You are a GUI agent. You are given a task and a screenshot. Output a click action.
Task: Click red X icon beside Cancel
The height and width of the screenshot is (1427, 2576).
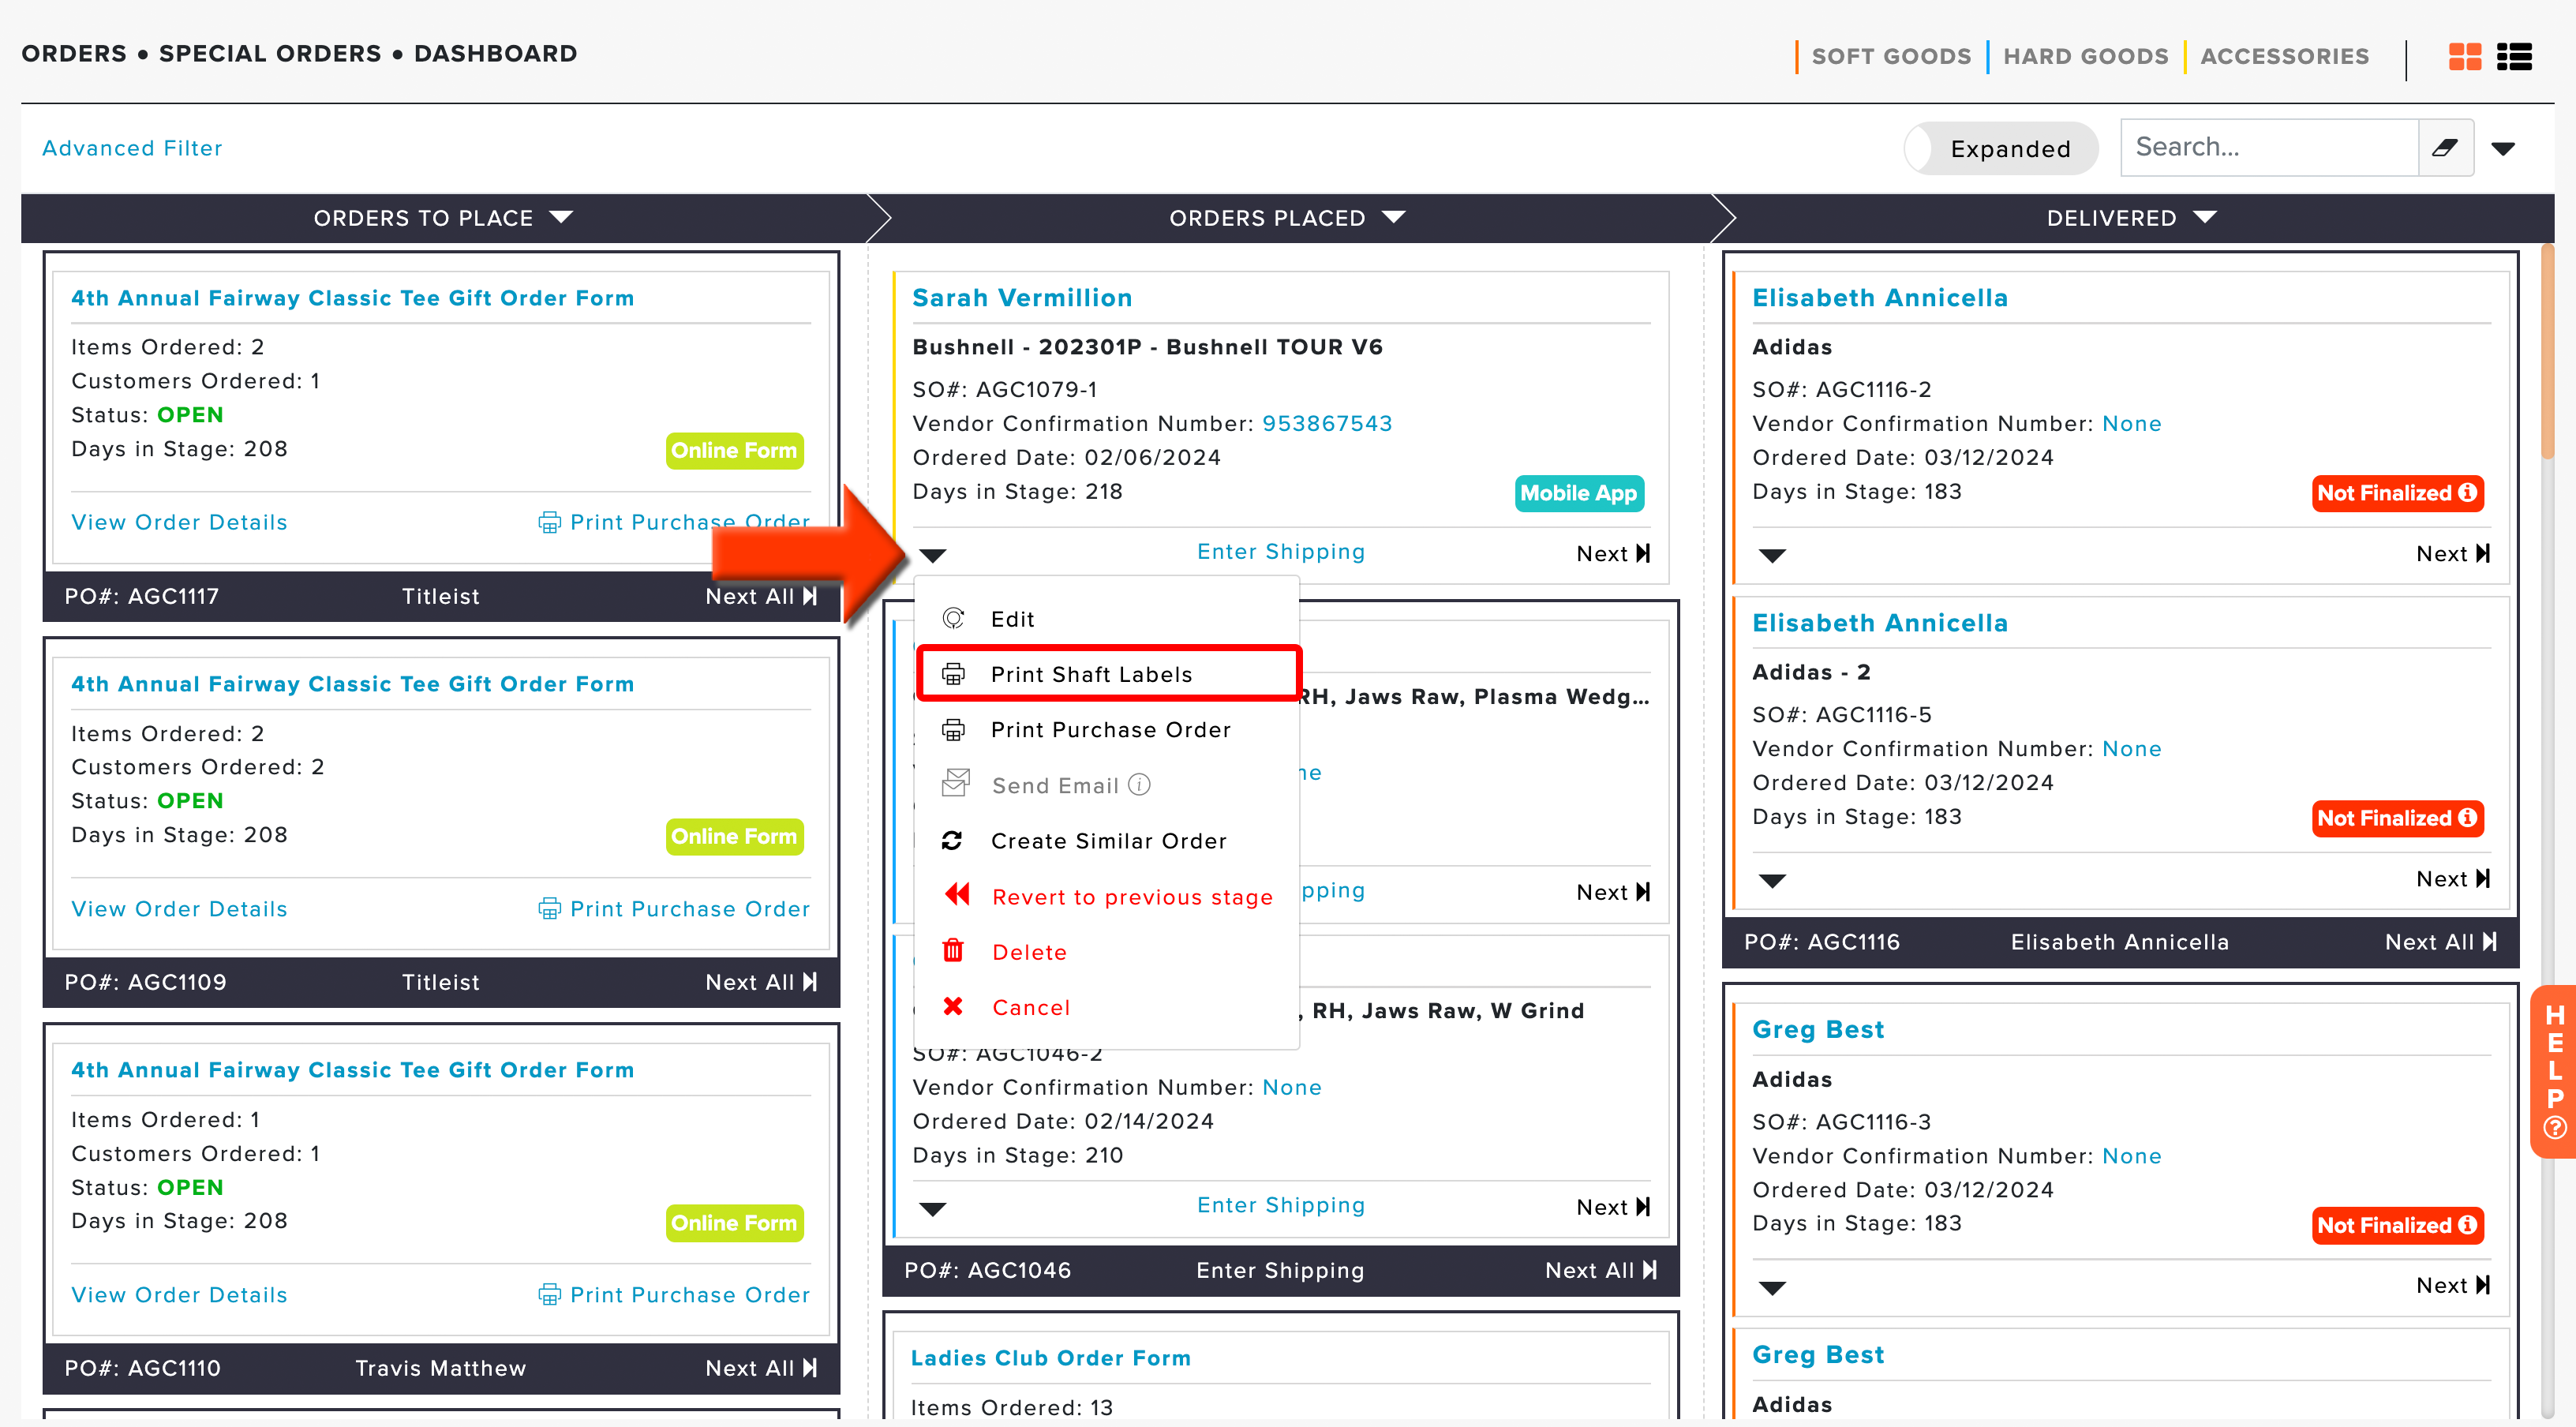pyautogui.click(x=953, y=1007)
